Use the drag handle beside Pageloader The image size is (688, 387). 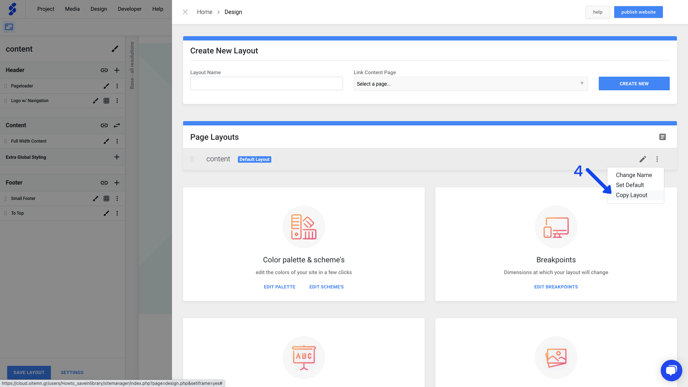click(x=6, y=86)
